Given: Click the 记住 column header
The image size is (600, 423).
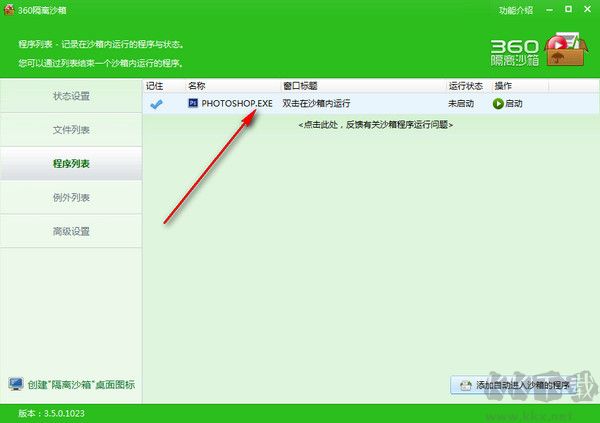Looking at the screenshot, I should click(x=165, y=86).
